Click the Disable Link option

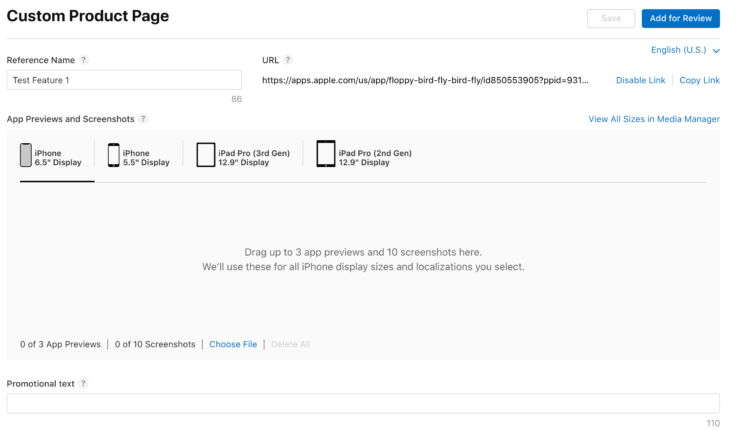tap(641, 80)
